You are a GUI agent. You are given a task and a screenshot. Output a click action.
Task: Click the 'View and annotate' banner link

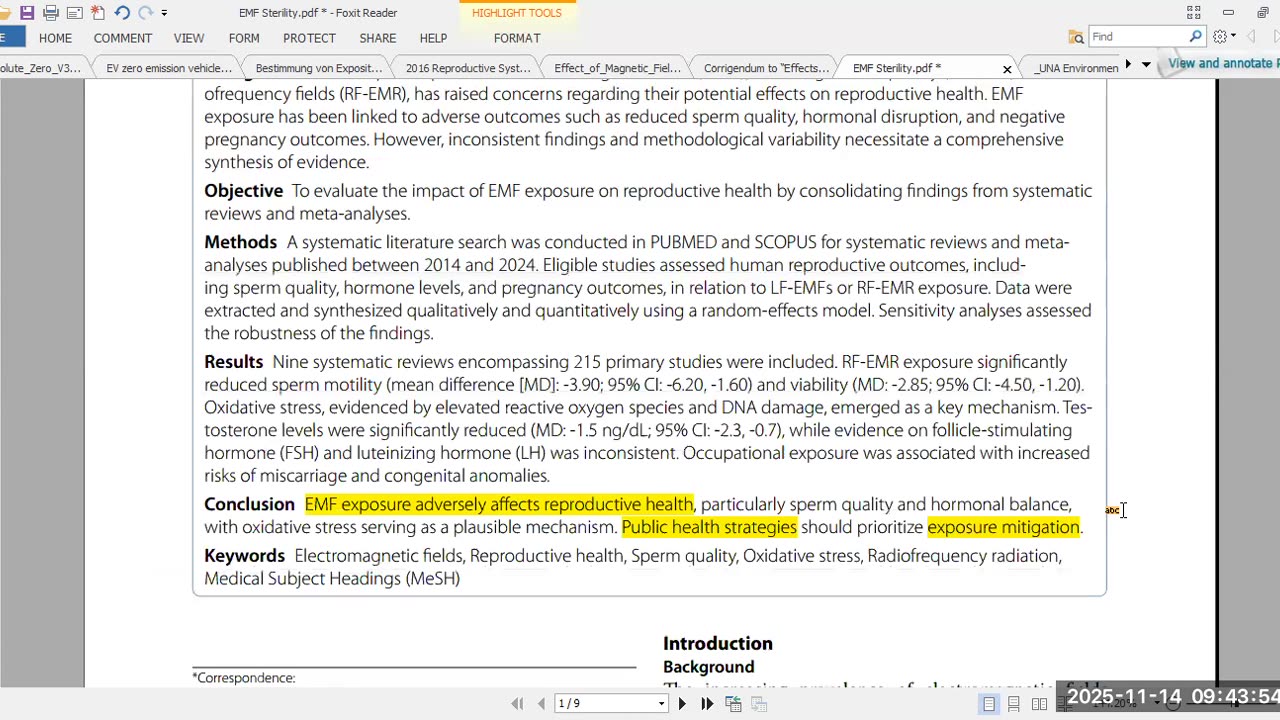pos(1224,63)
